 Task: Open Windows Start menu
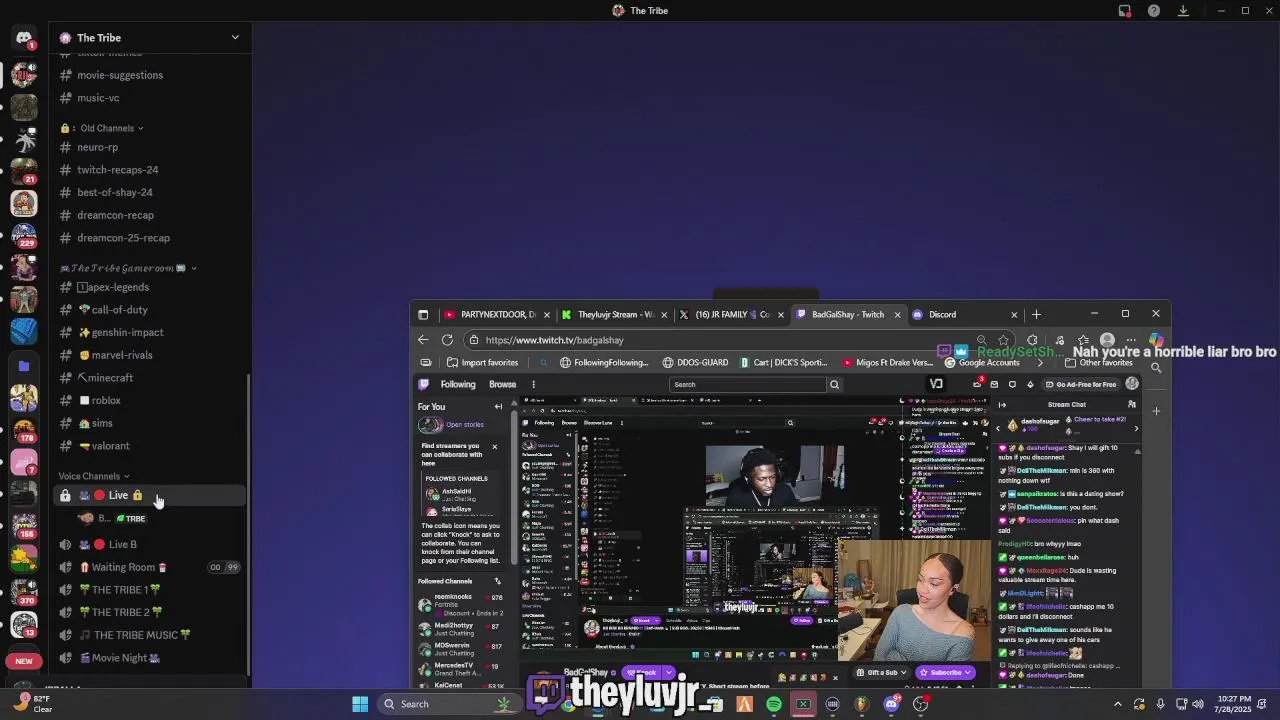pos(360,704)
